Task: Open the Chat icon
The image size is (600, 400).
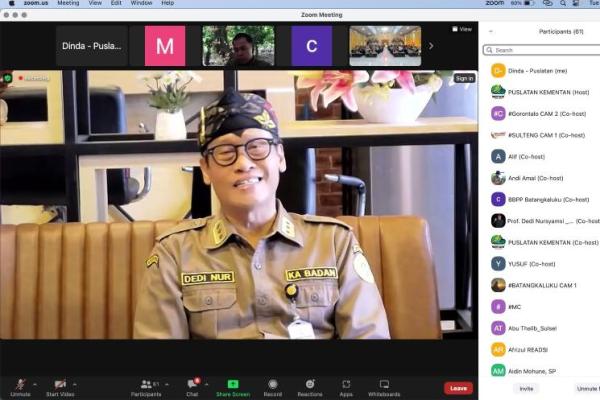Action: (192, 384)
